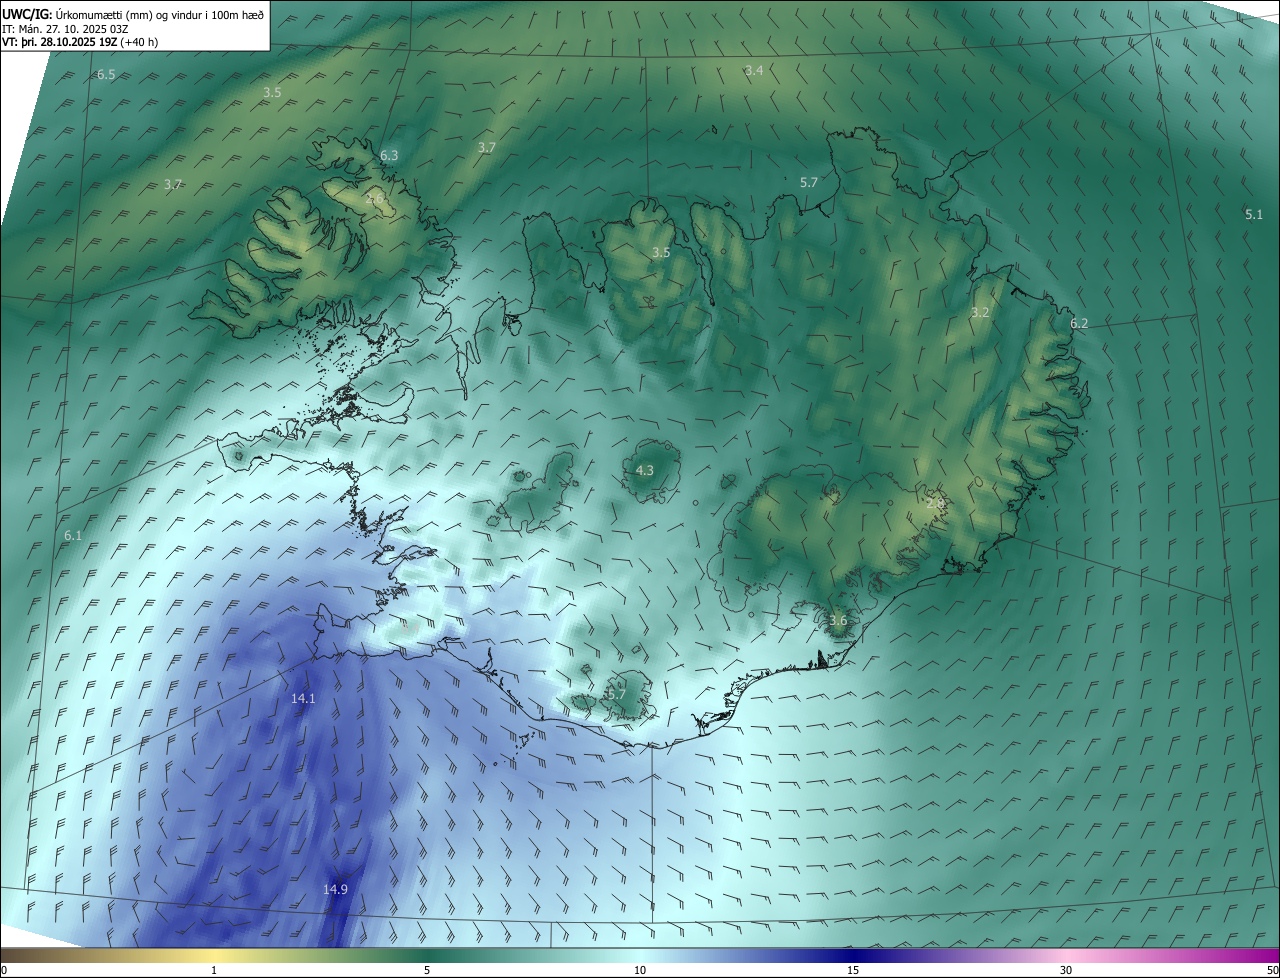Image resolution: width=1280 pixels, height=978 pixels.
Task: Click the 6.1 value label
Action: pos(73,536)
